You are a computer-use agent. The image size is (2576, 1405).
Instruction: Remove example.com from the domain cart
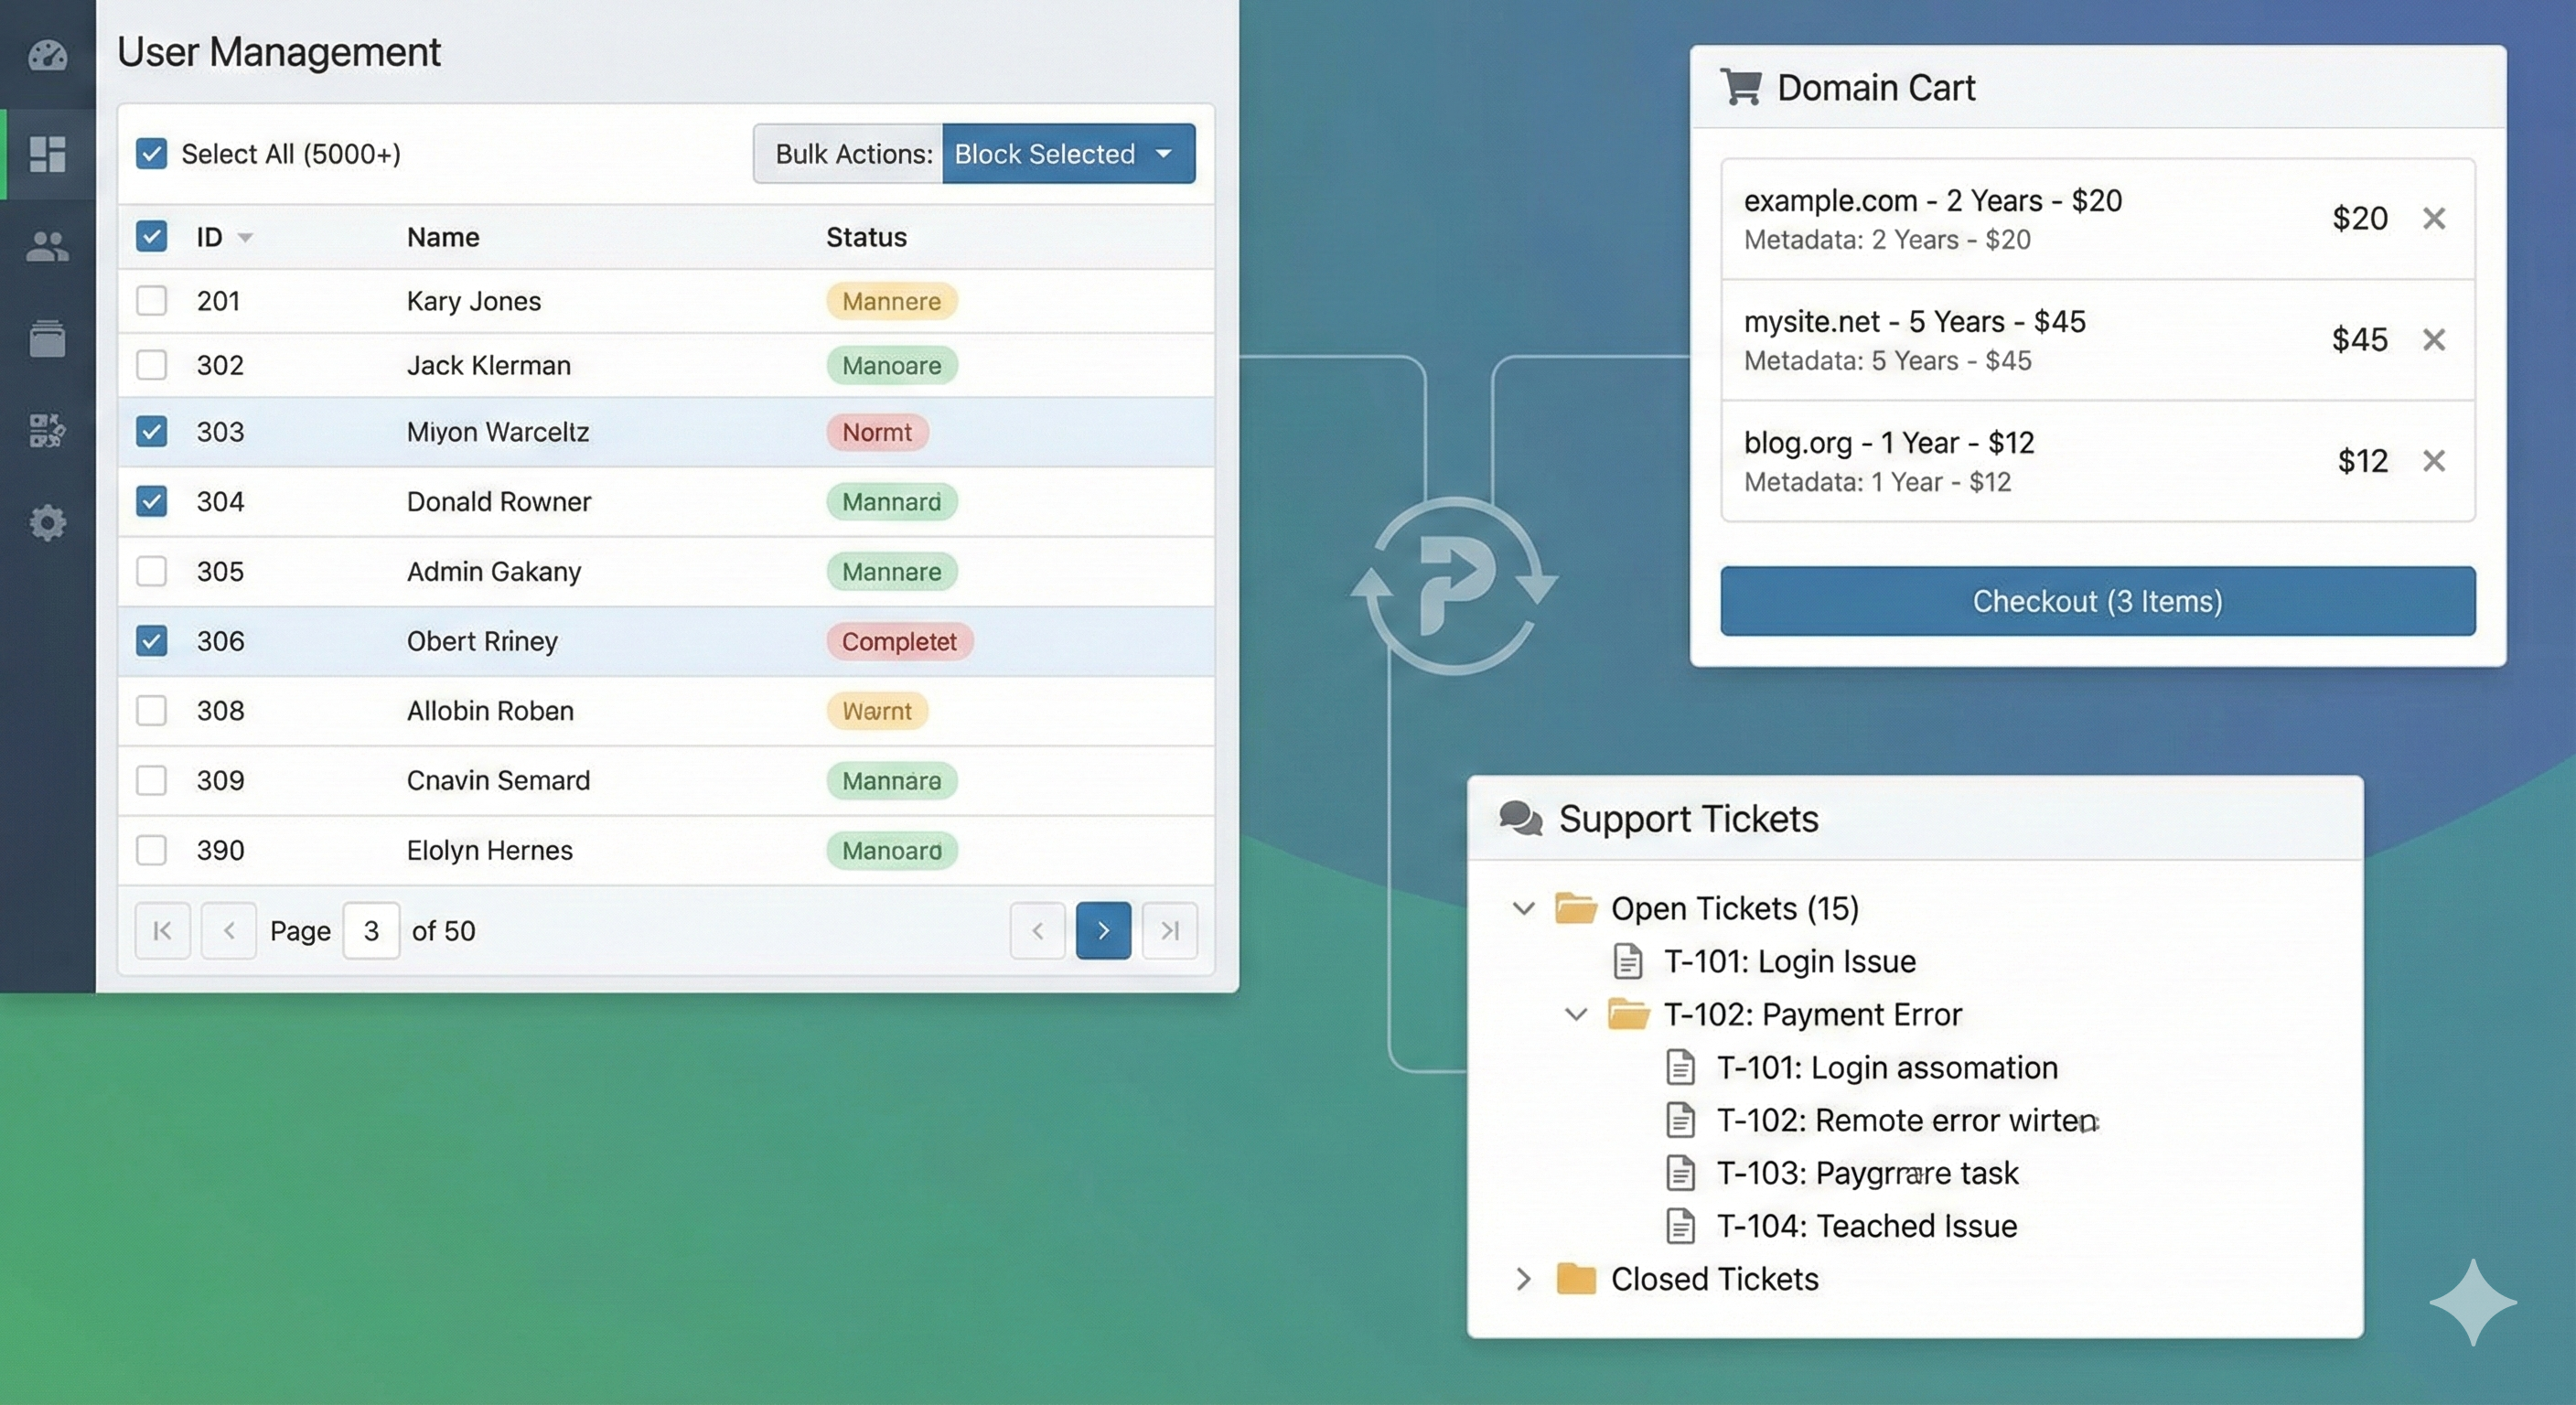pos(2434,218)
